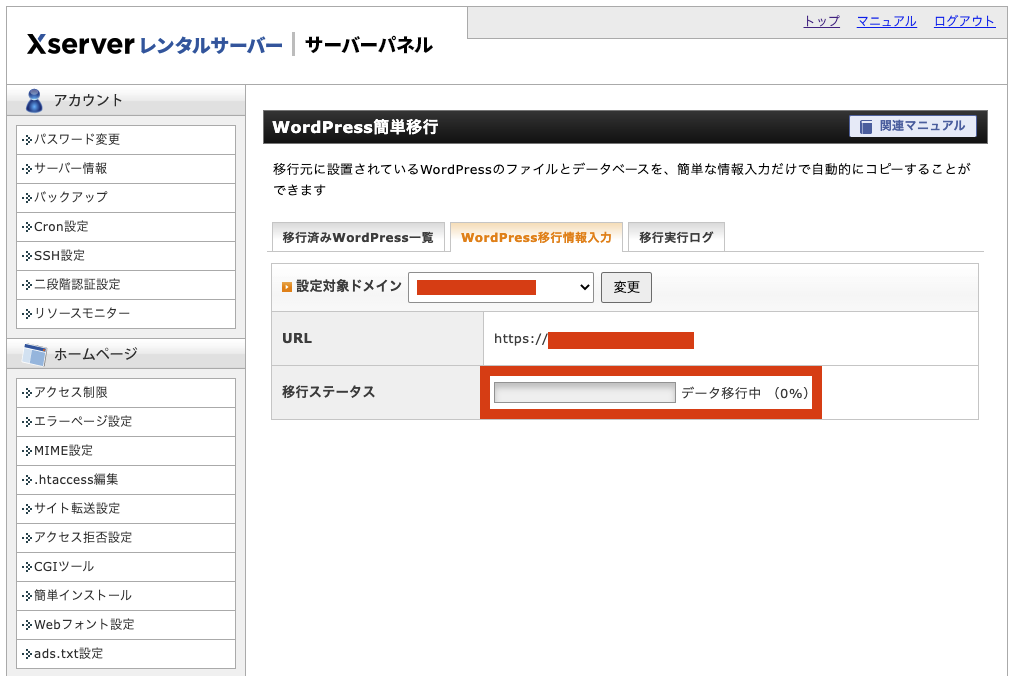1014x676 pixels.
Task: Click the Xserver logo in the header
Action: coord(155,45)
